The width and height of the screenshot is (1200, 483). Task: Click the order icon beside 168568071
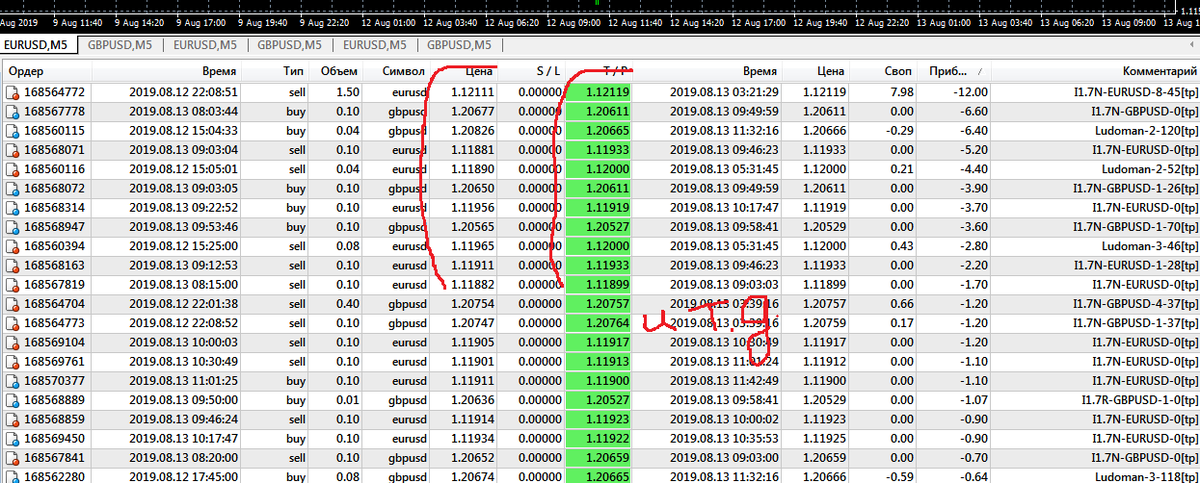point(12,150)
